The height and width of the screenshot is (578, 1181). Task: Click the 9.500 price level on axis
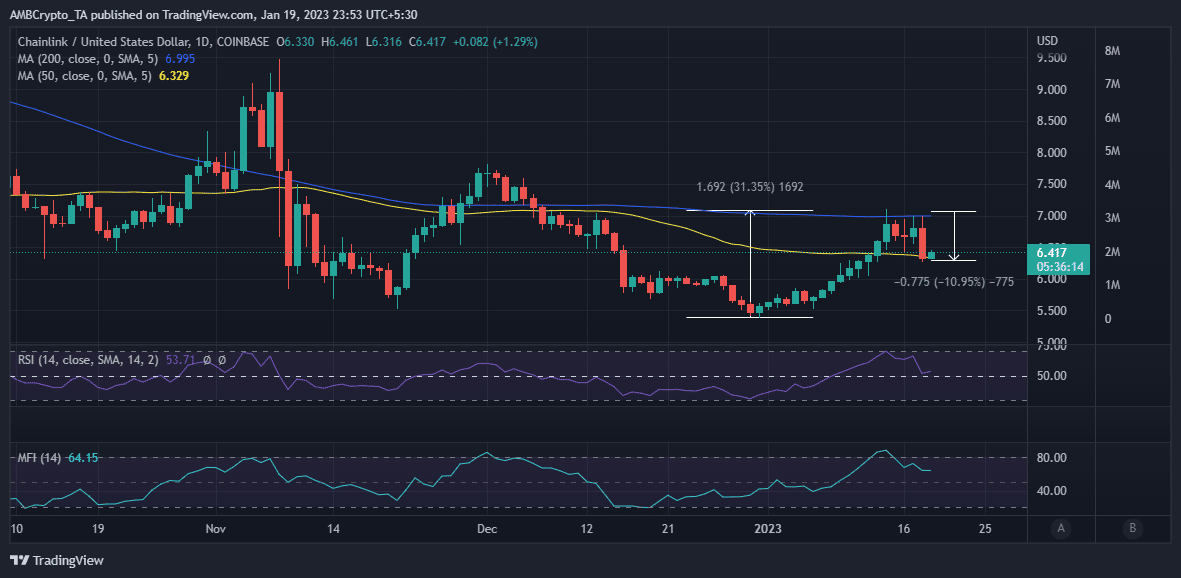click(1051, 58)
